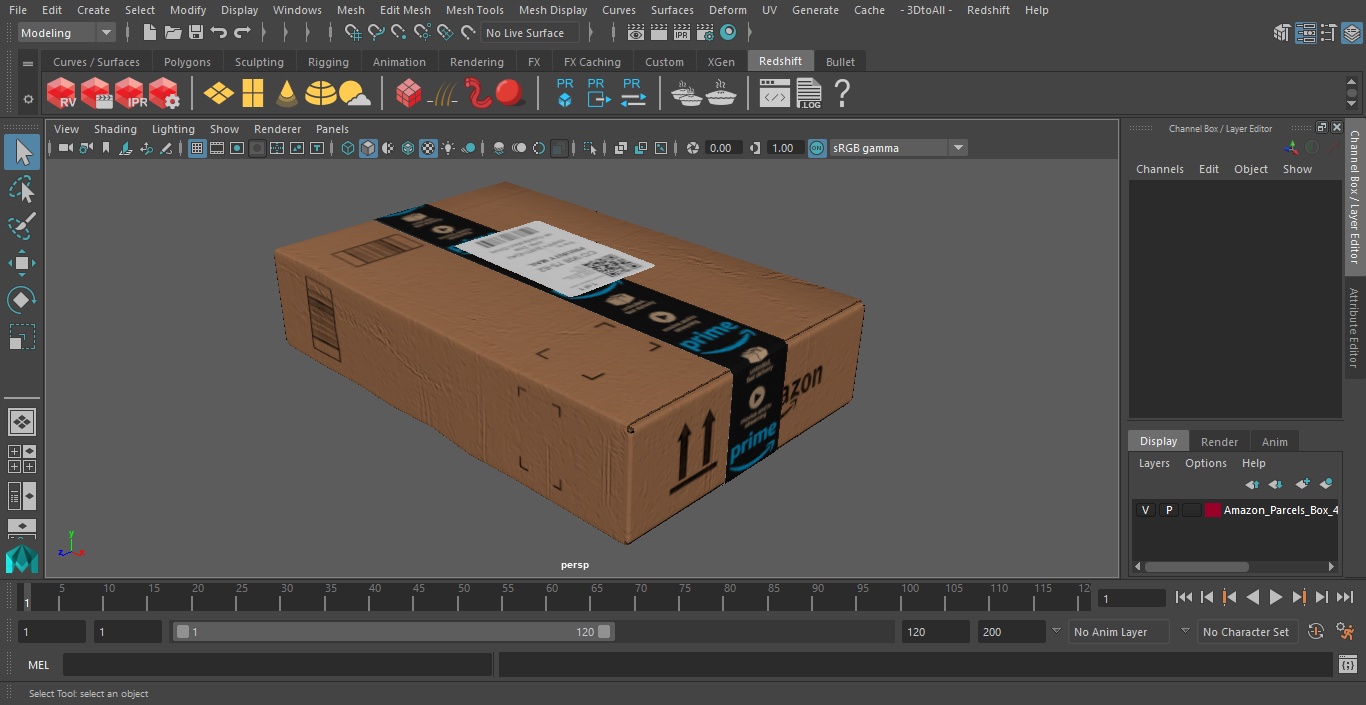Viewport: 1366px width, 705px height.
Task: Open Redshift render settings icon
Action: pos(165,94)
